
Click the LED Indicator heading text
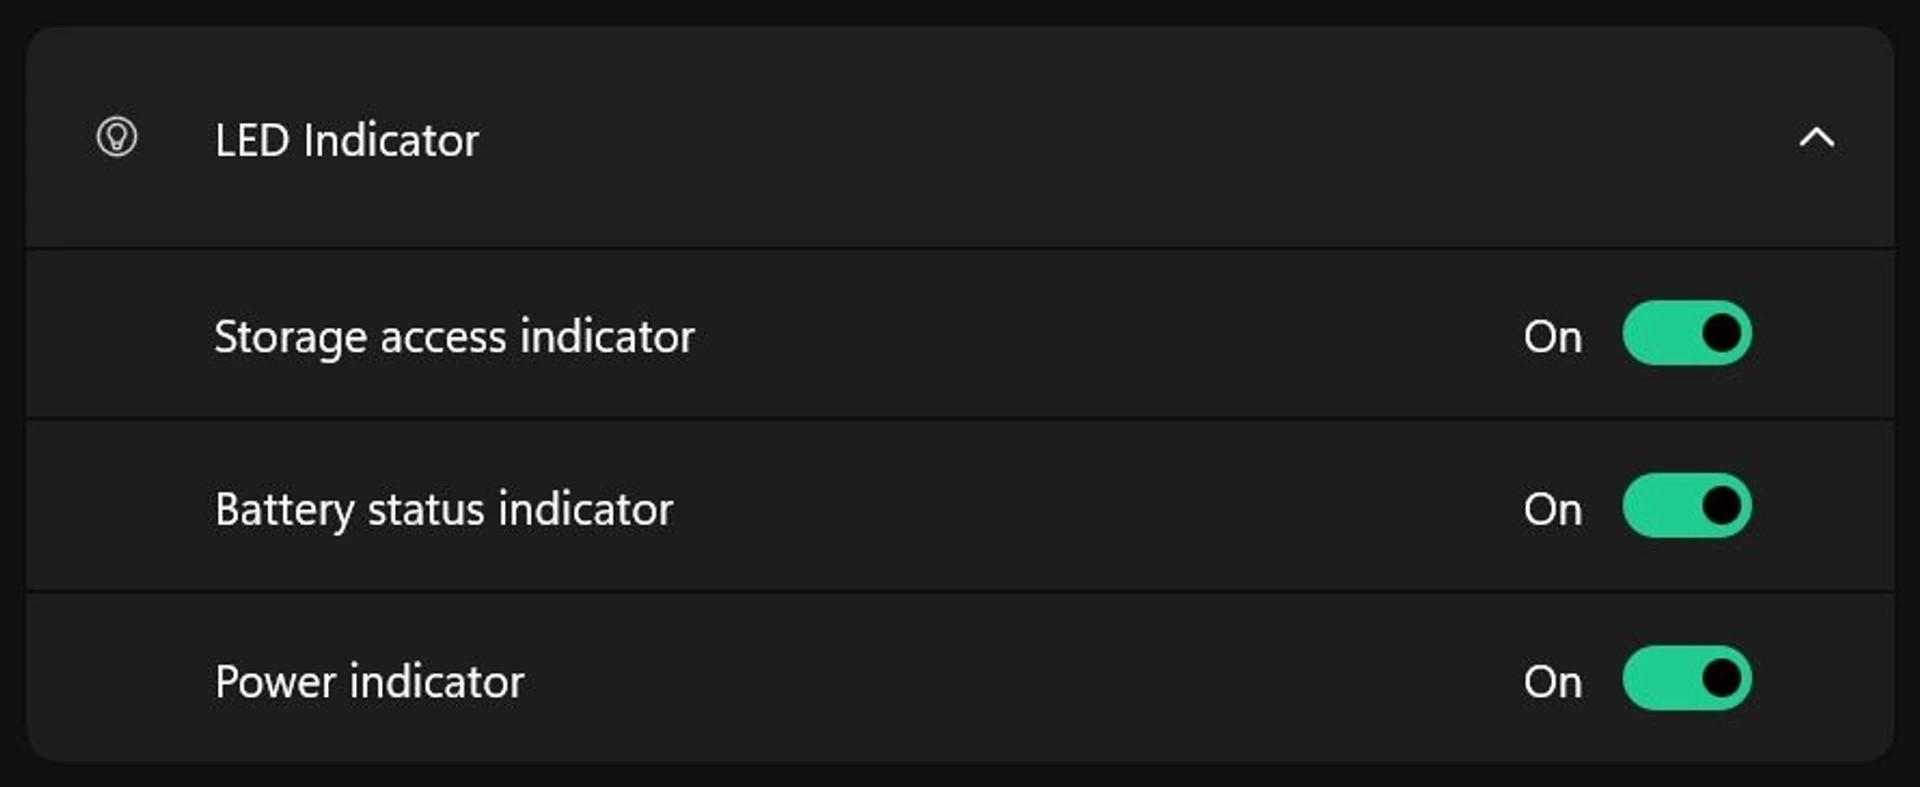[346, 140]
